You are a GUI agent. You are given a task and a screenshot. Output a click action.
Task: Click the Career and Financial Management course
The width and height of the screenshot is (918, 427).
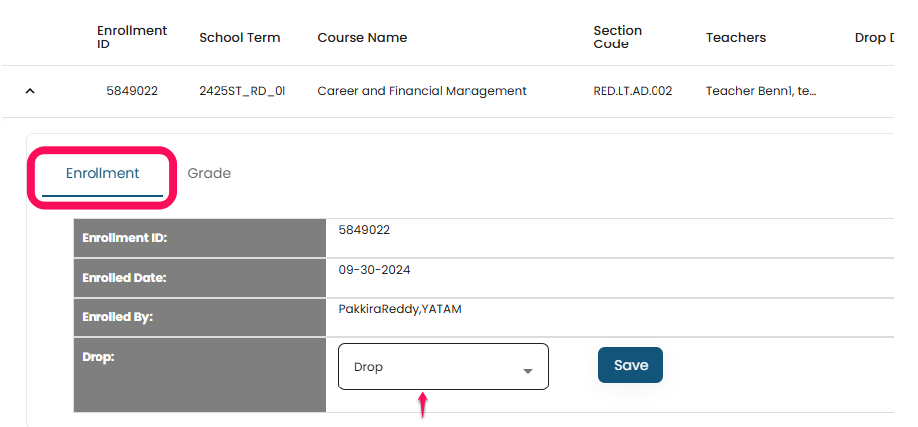[x=421, y=91]
